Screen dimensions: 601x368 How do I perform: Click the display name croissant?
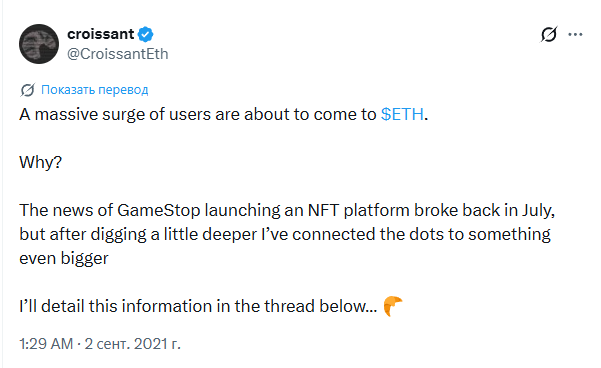[101, 34]
